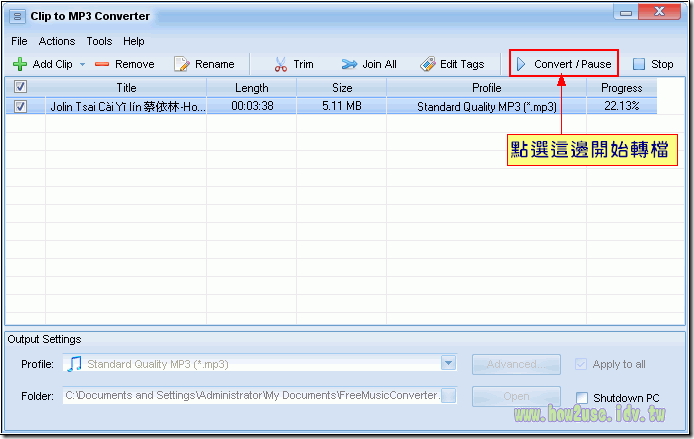Remove the selected clip using Remove icon
The height and width of the screenshot is (439, 694).
pyautogui.click(x=102, y=64)
